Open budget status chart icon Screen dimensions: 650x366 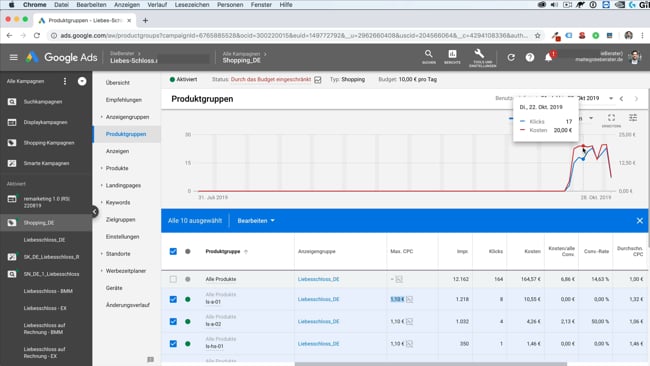click(x=318, y=80)
